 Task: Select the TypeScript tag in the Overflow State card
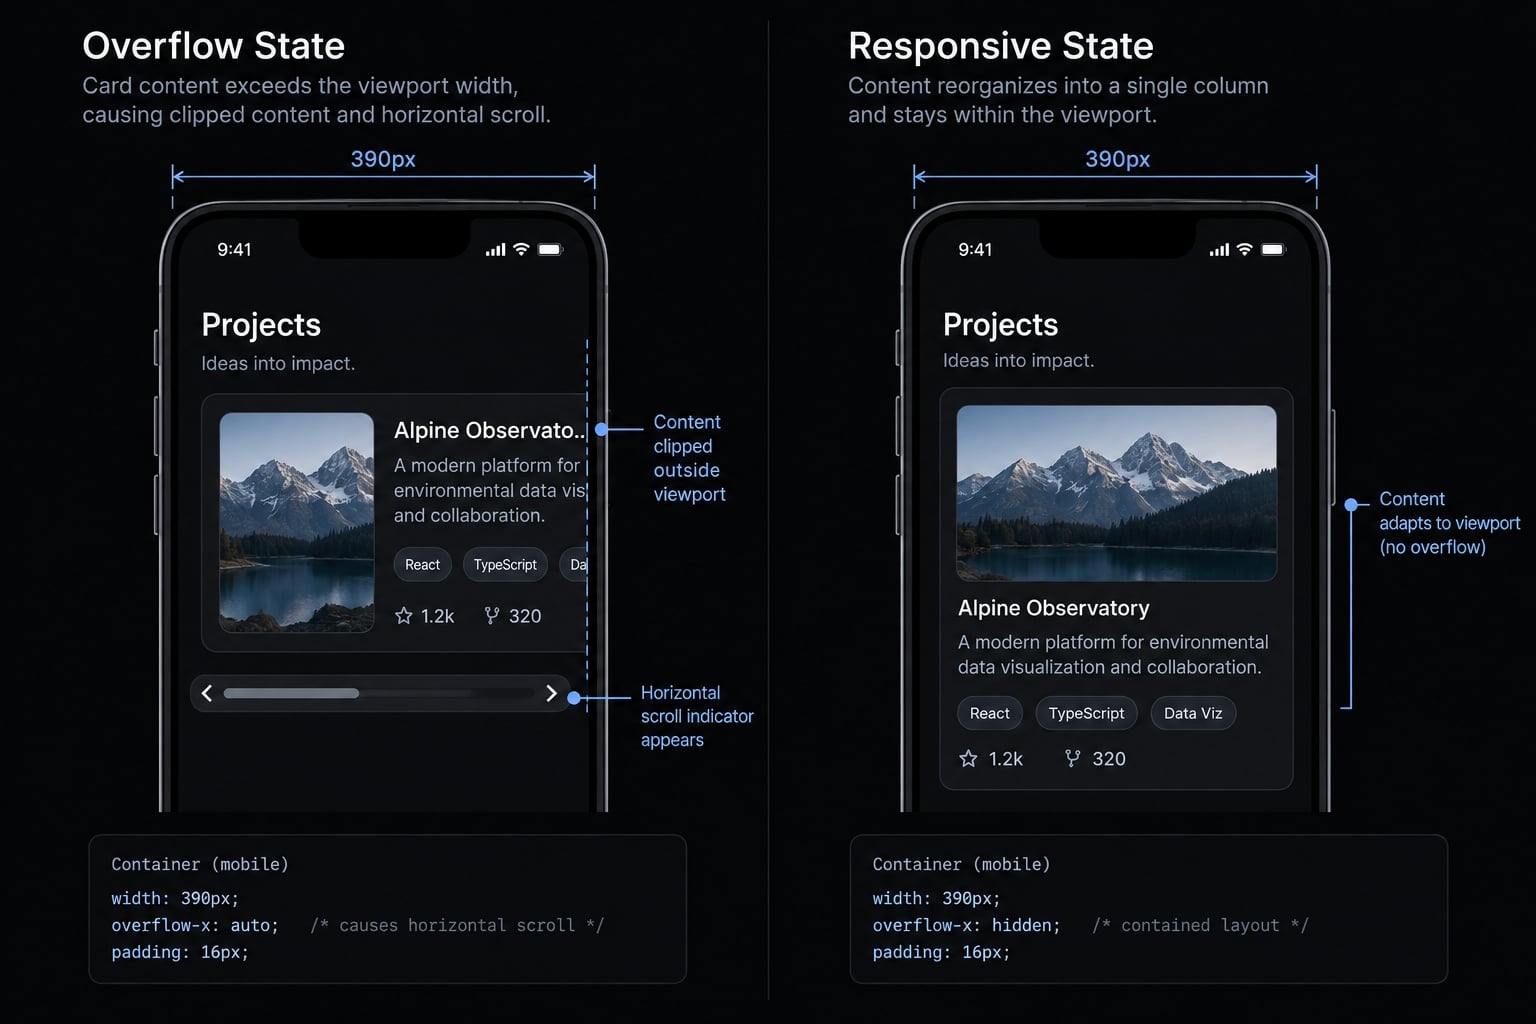(505, 565)
